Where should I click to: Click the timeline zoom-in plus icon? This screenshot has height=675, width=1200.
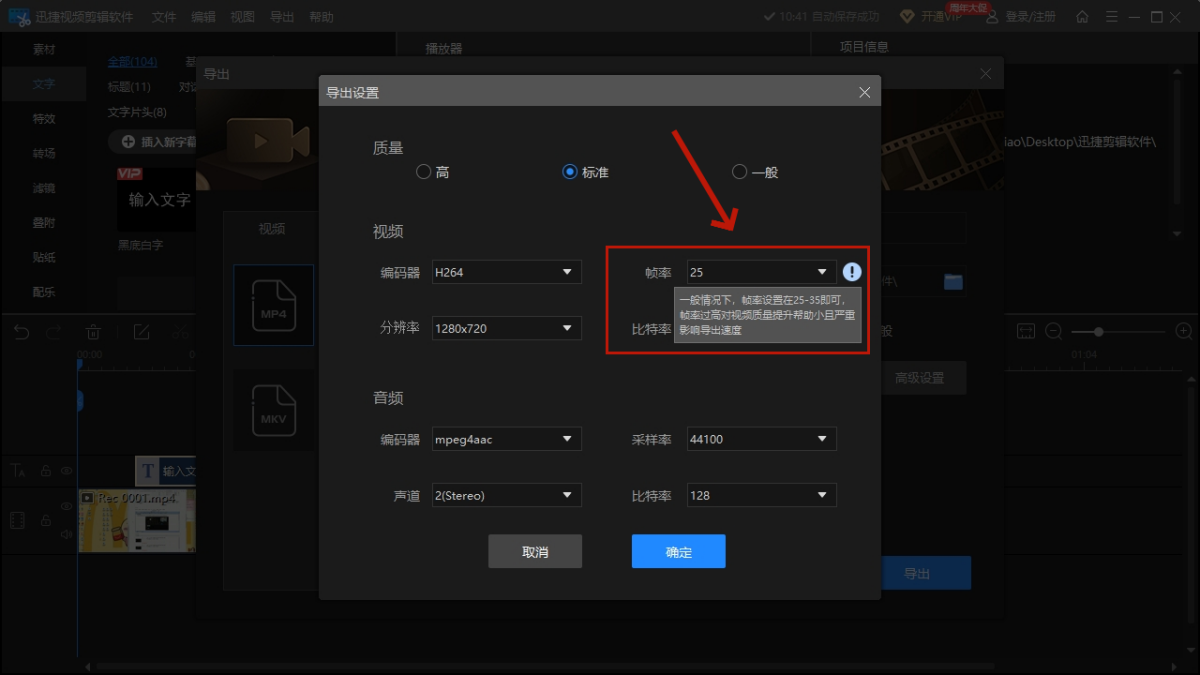pyautogui.click(x=1184, y=331)
